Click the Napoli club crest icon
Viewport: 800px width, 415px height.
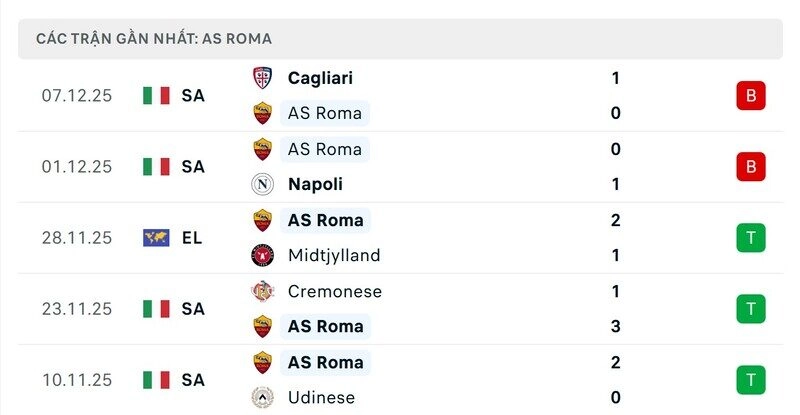pos(263,184)
